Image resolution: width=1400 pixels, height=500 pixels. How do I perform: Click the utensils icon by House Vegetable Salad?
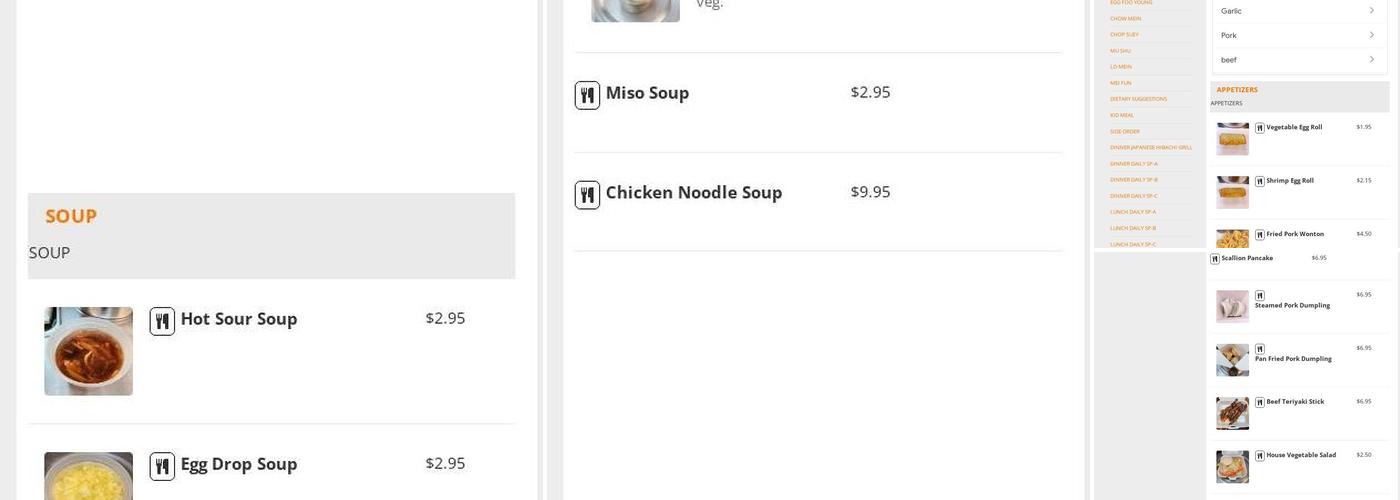click(1260, 456)
